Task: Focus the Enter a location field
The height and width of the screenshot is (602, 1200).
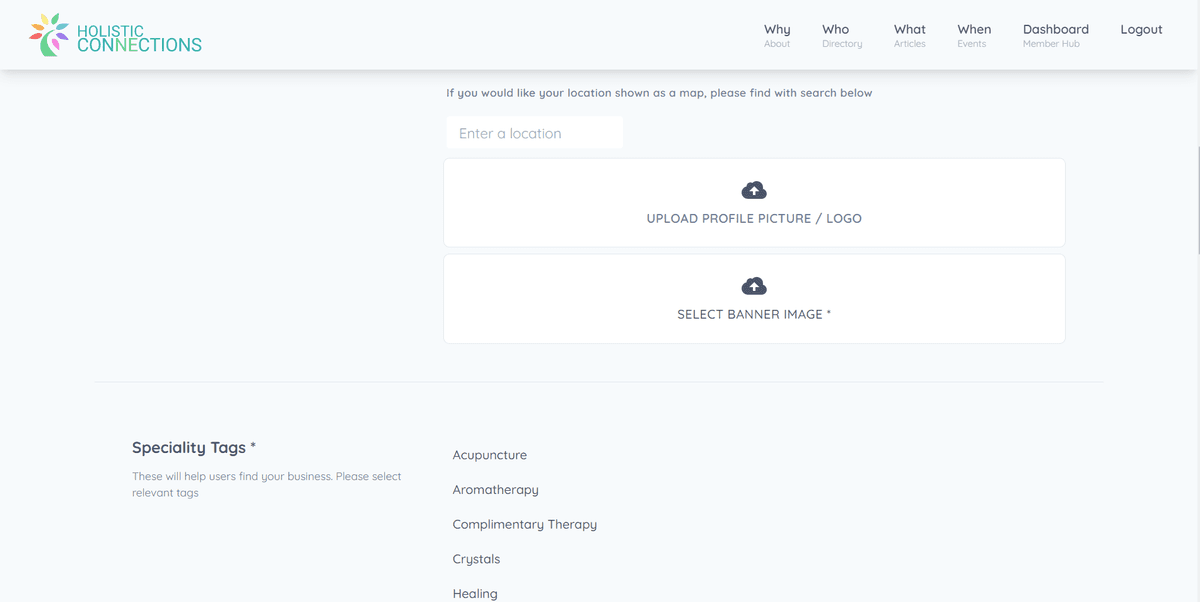Action: pos(534,133)
